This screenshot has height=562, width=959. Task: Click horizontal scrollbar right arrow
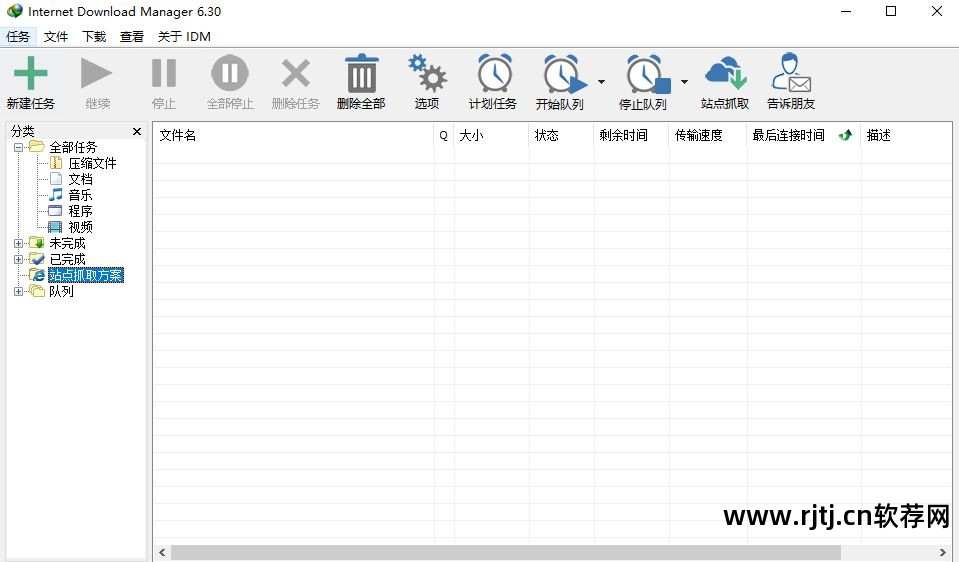pyautogui.click(x=942, y=552)
